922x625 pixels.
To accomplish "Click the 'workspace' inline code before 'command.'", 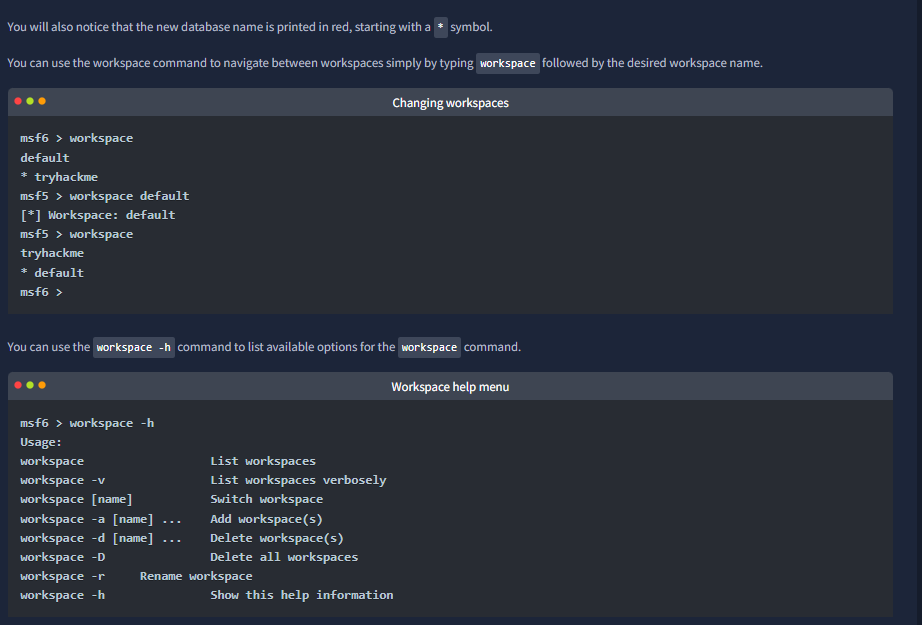I will (x=429, y=347).
